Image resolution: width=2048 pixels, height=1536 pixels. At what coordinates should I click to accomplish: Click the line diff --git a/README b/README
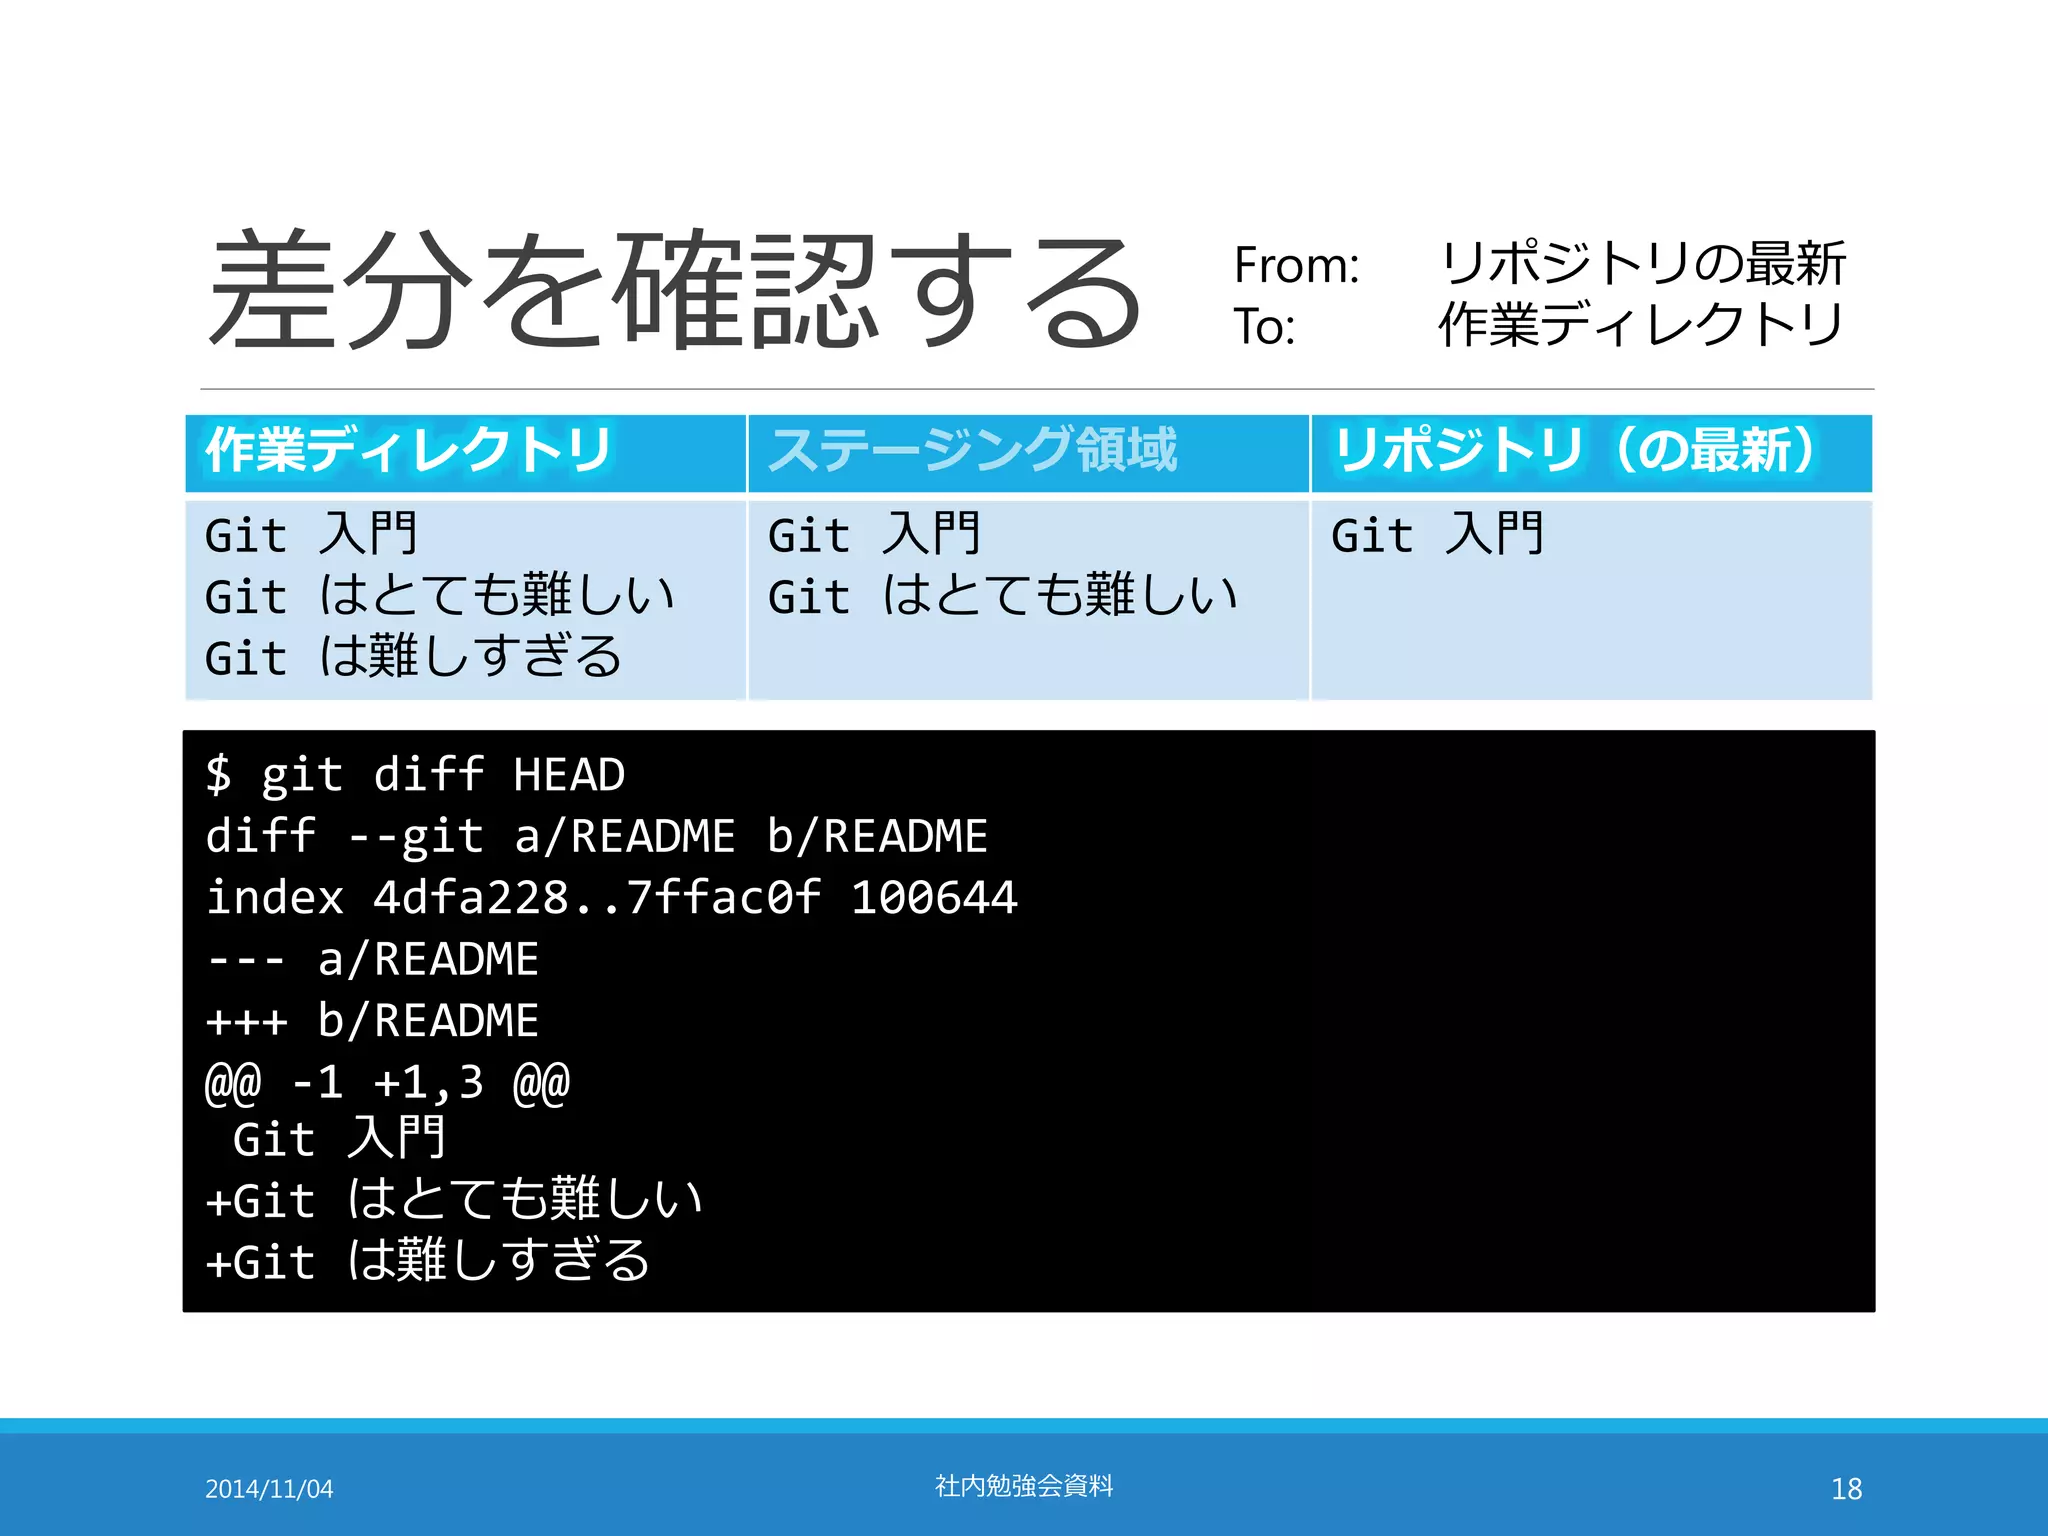click(x=596, y=836)
